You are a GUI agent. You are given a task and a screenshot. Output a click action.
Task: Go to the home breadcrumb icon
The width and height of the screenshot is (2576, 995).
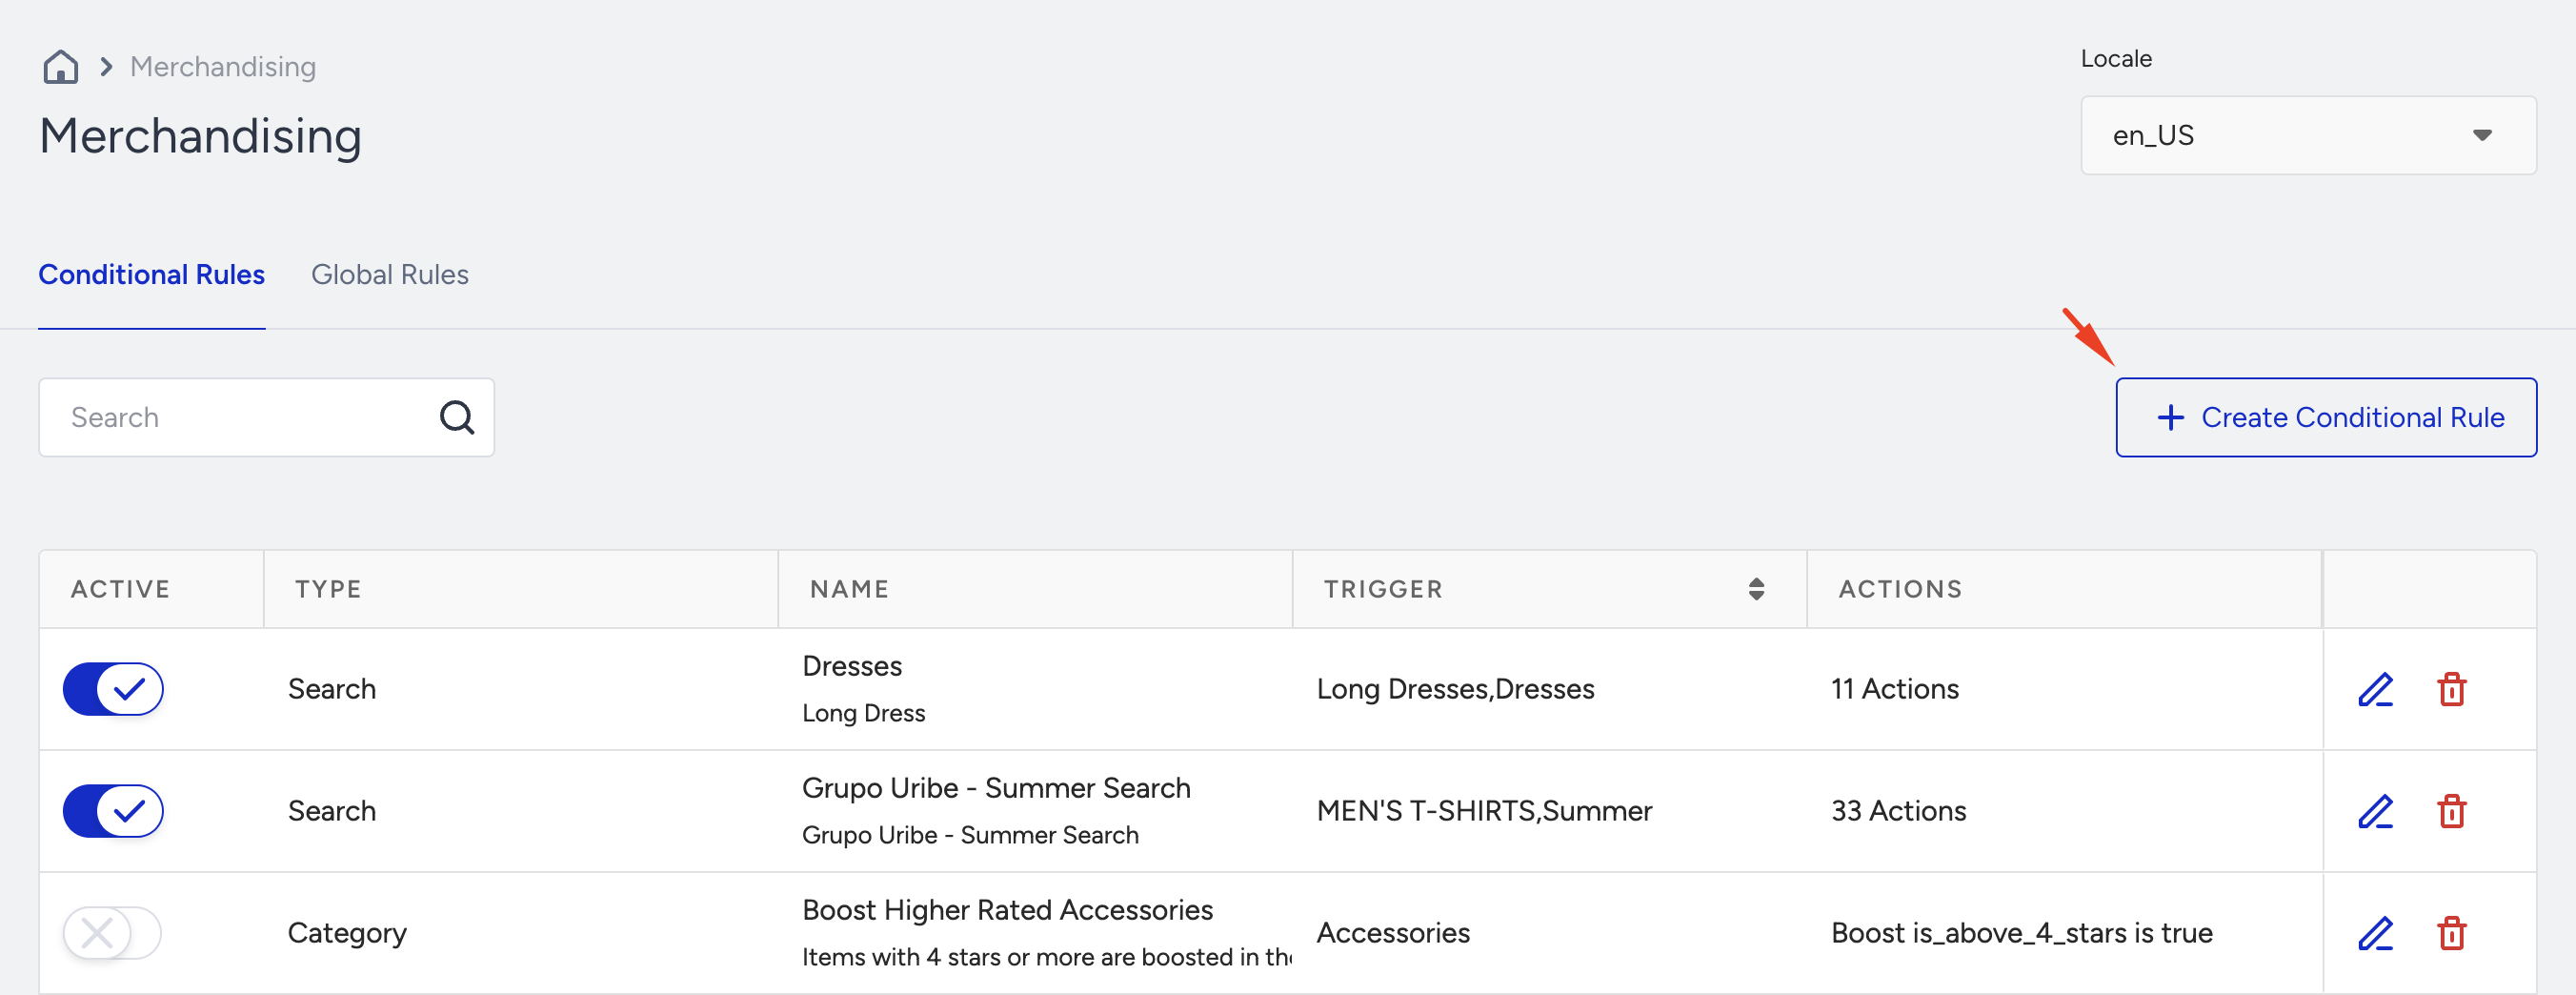[61, 67]
